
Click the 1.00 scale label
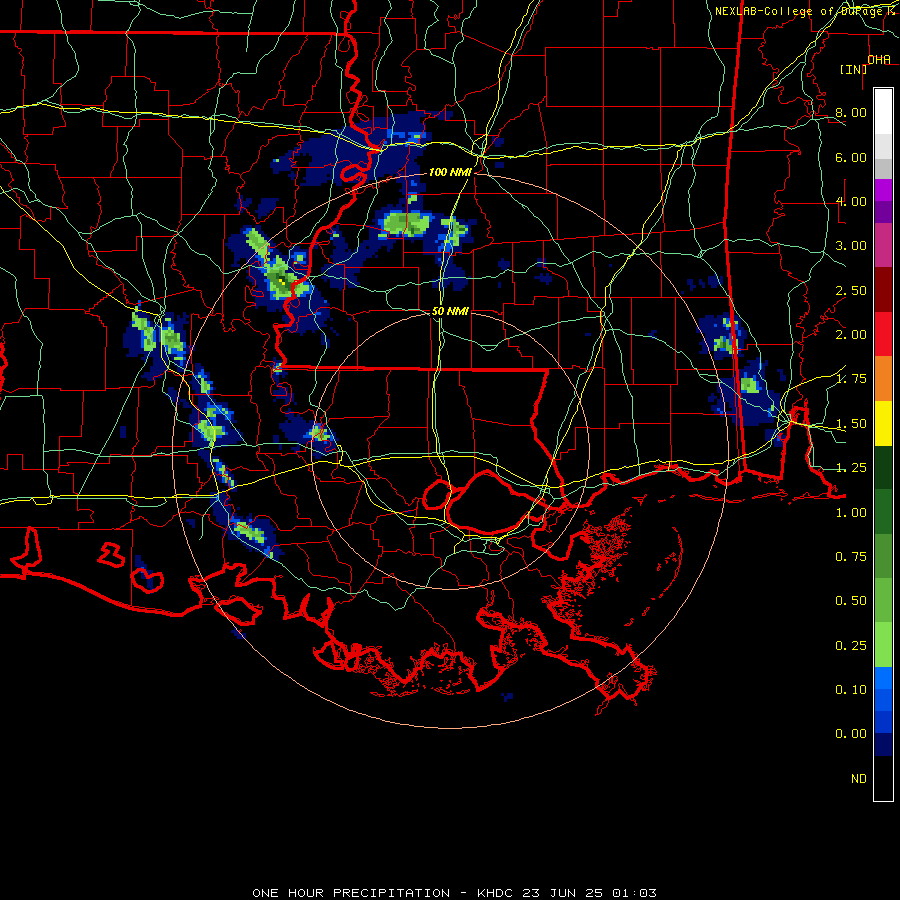point(851,513)
